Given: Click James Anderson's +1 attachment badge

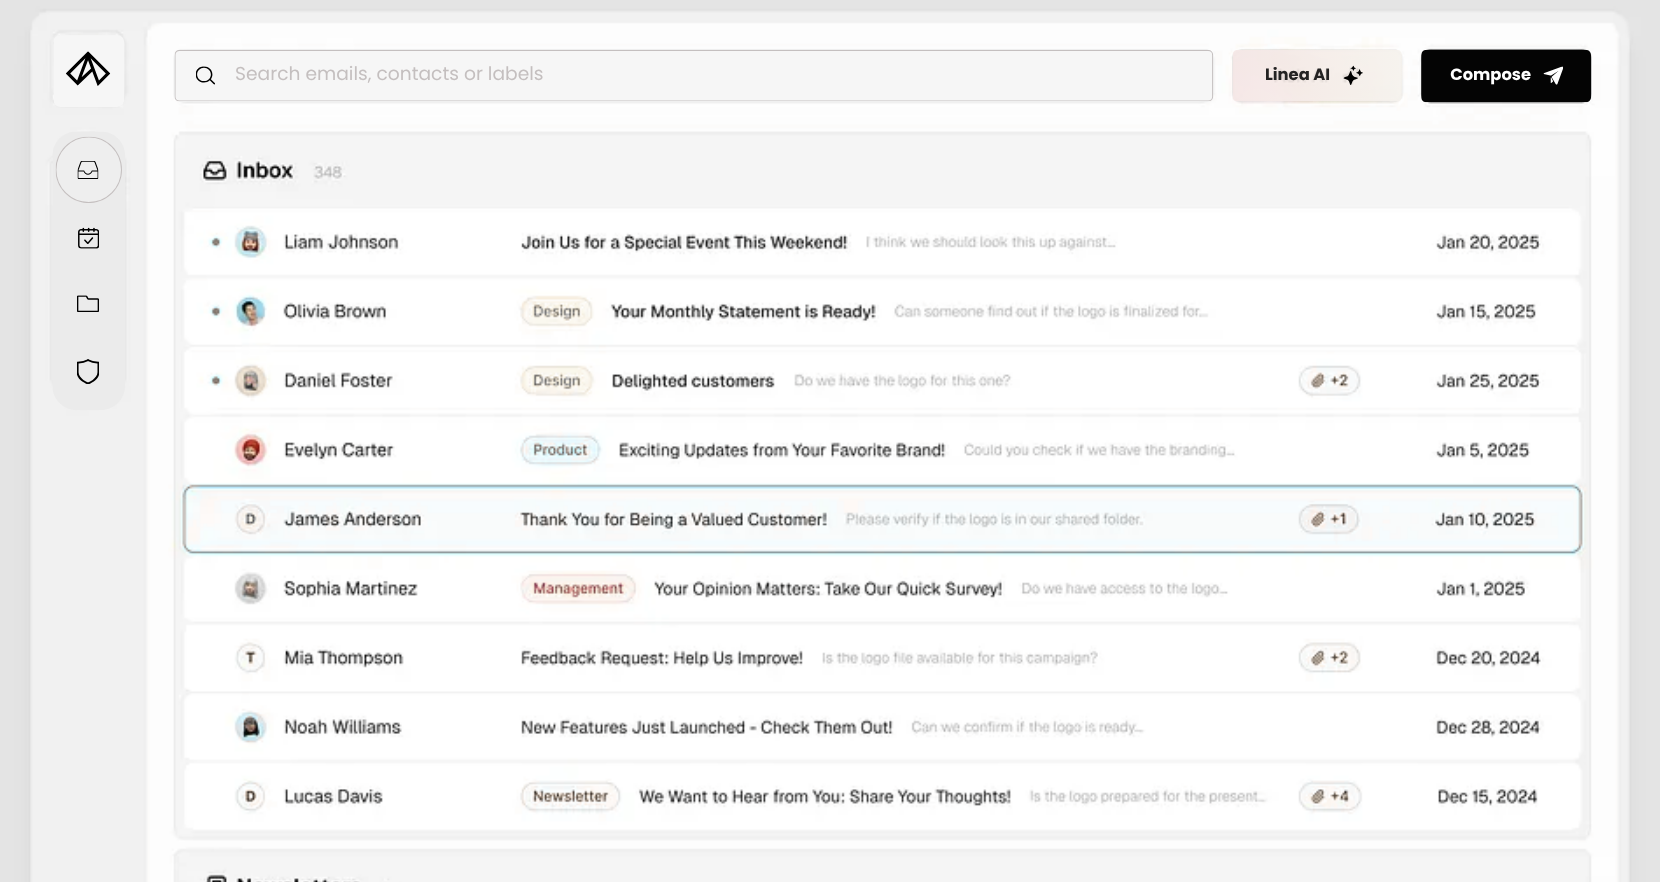Looking at the screenshot, I should (1329, 519).
